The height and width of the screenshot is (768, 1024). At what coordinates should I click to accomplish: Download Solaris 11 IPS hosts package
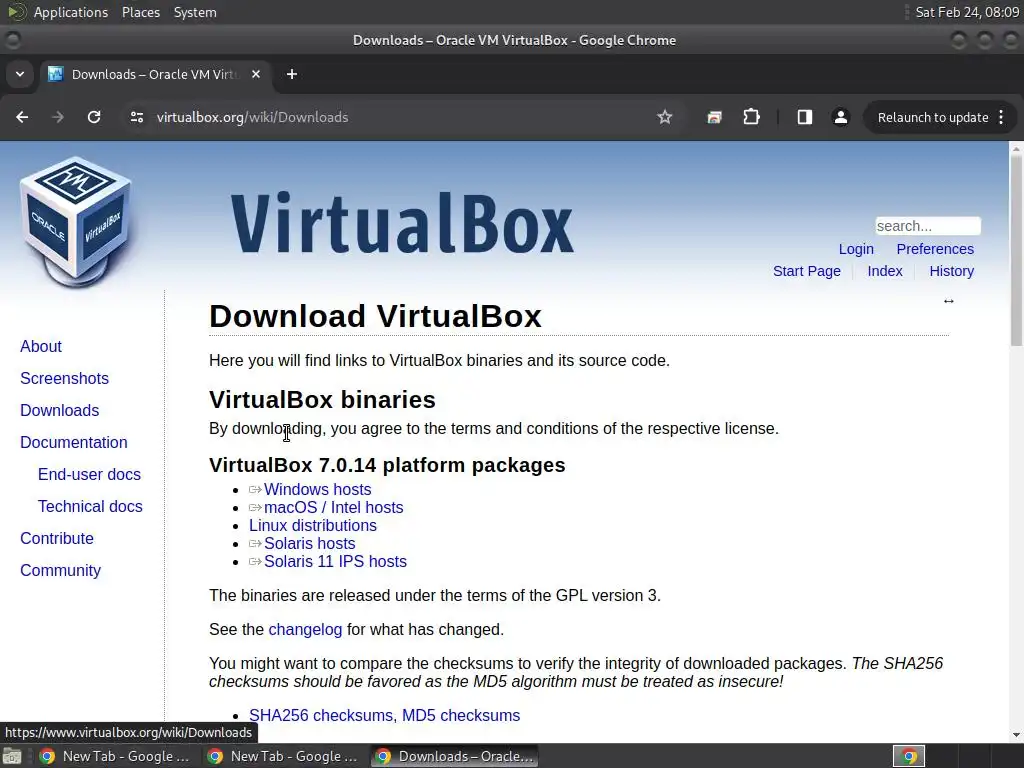click(x=334, y=562)
